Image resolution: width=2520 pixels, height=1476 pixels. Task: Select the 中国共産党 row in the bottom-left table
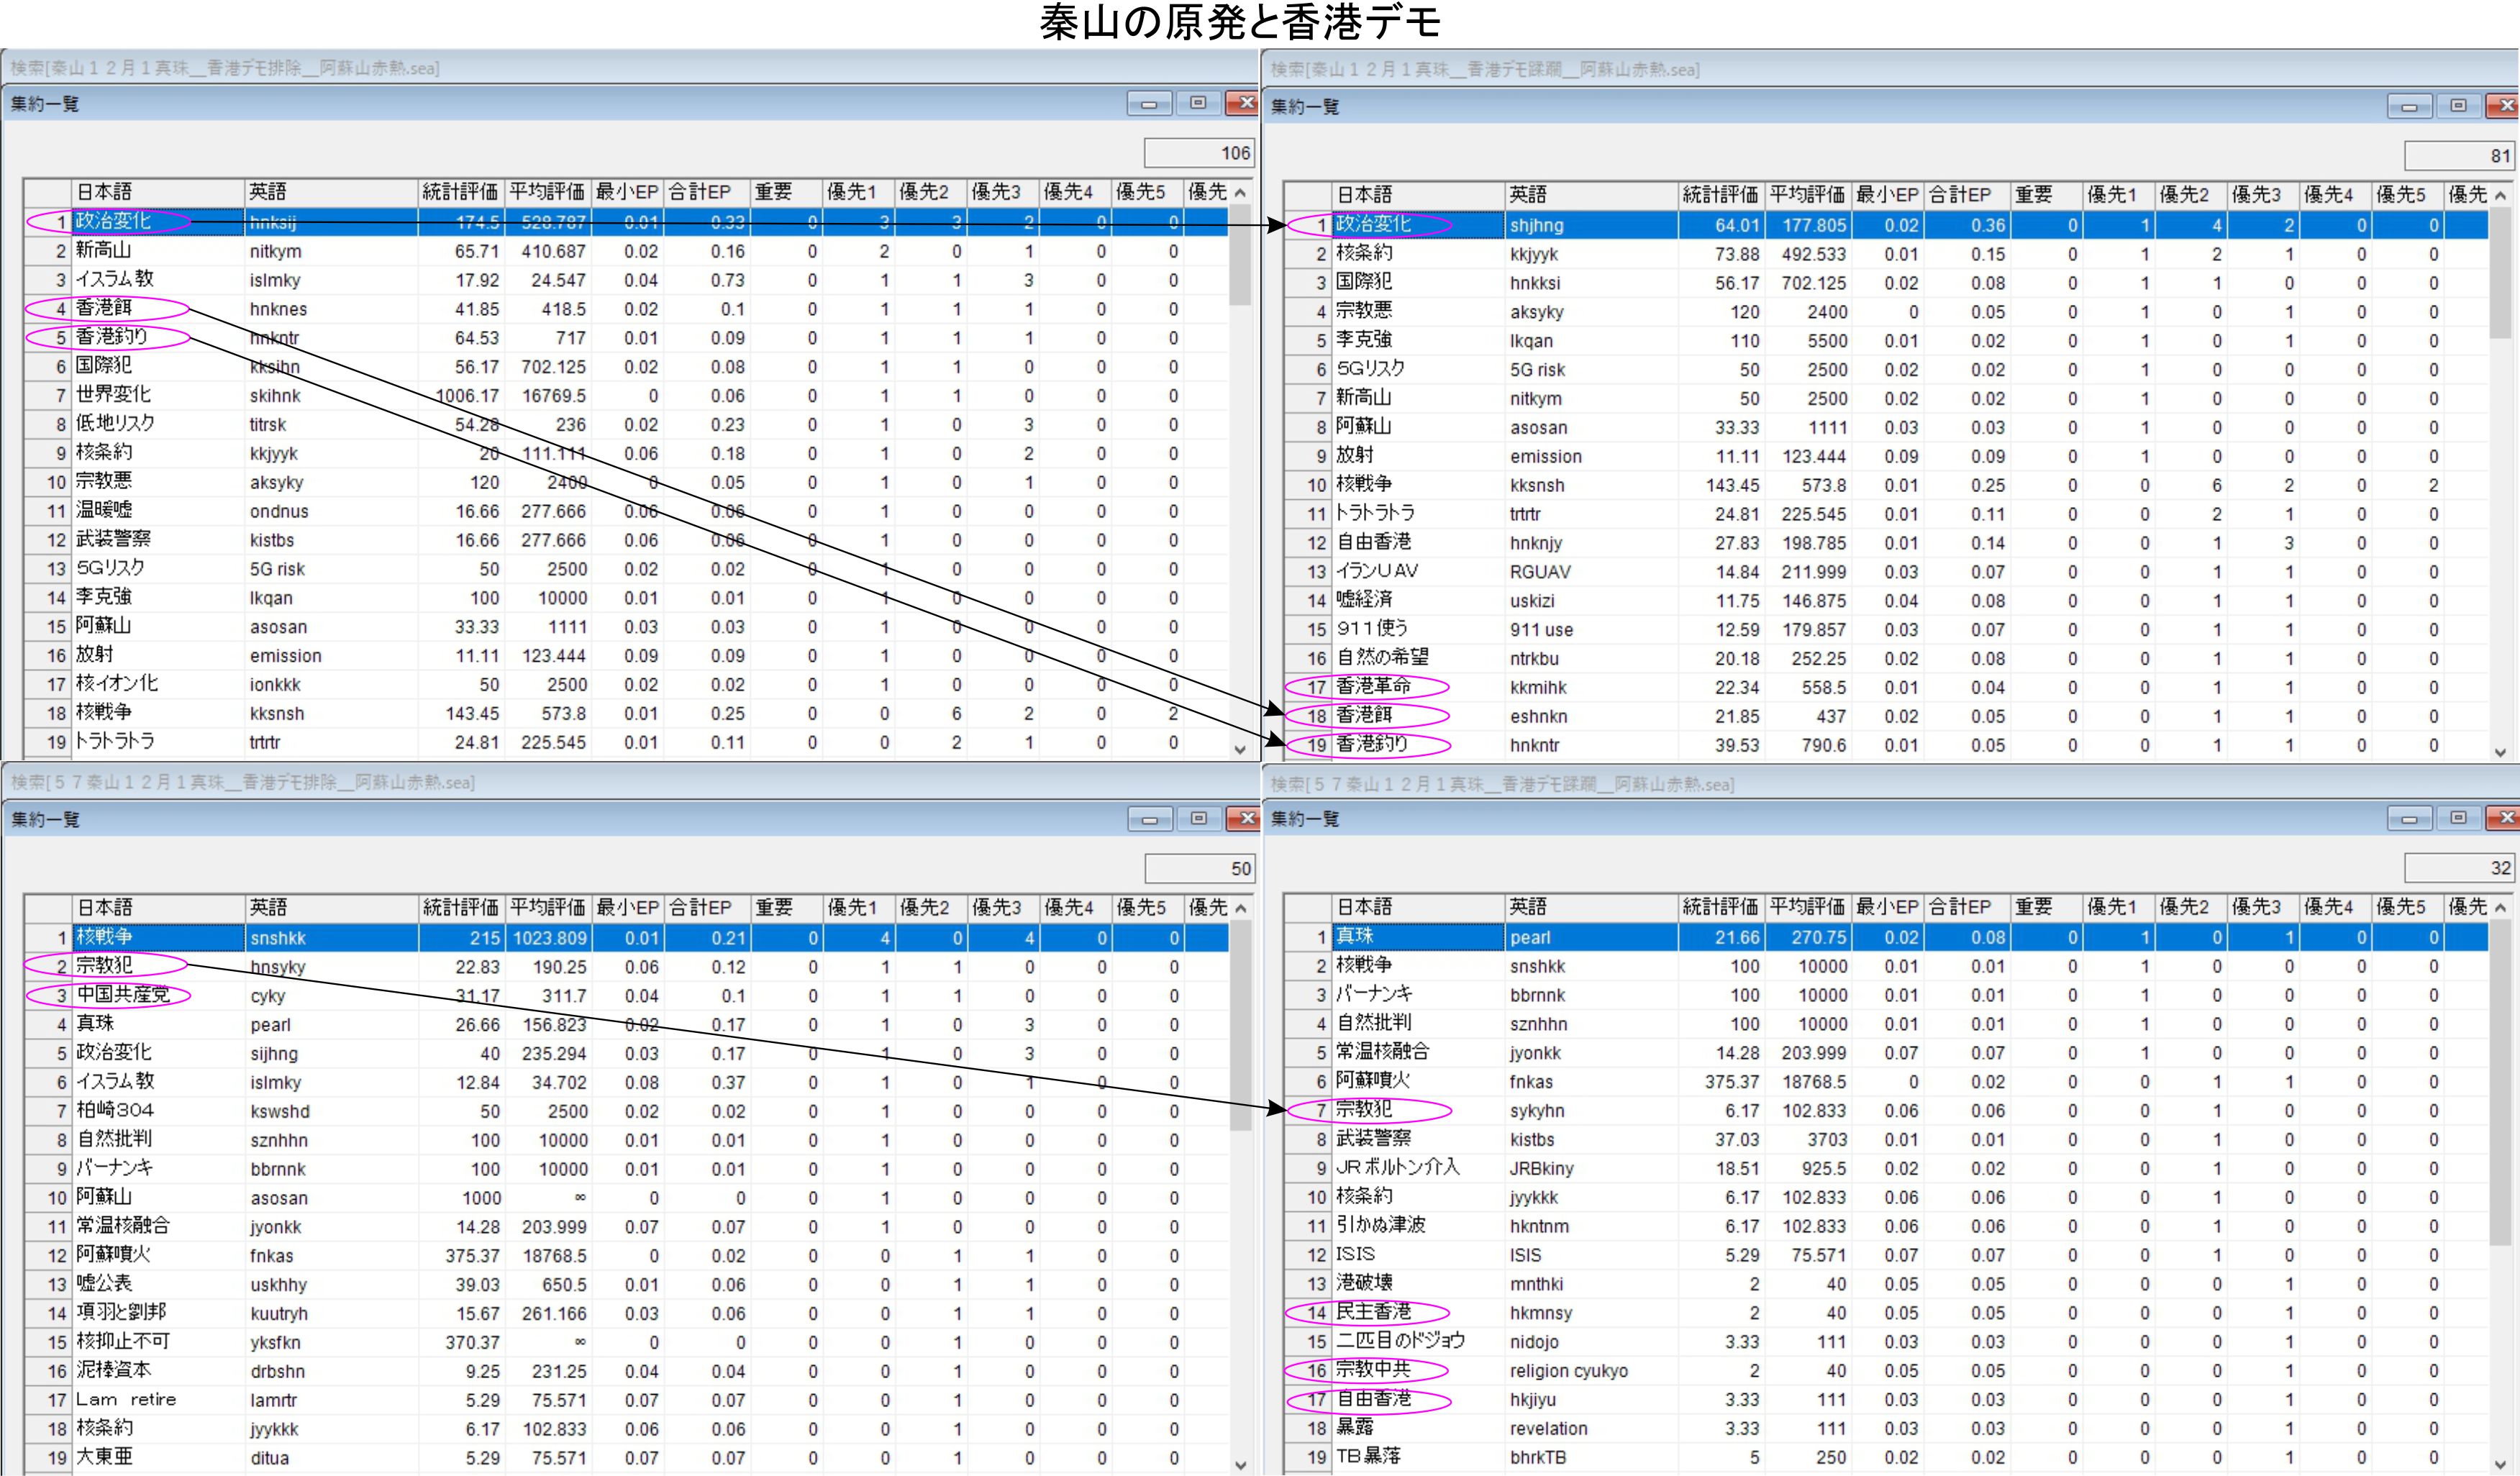123,996
